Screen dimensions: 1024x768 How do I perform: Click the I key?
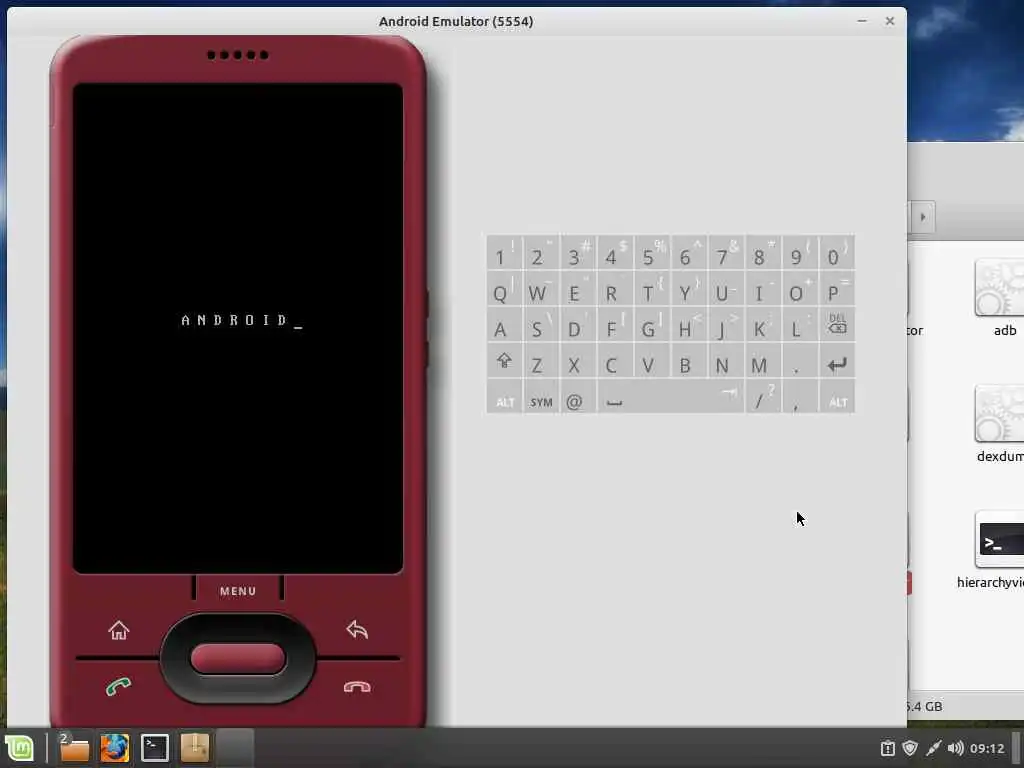tap(763, 289)
